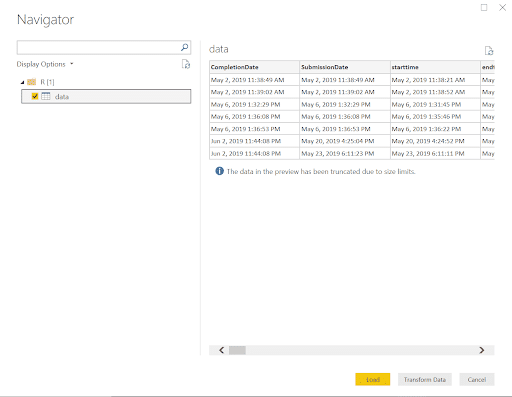This screenshot has width=512, height=397.
Task: Click starttime cell May 2, 2019 11:38:52 AM
Action: point(435,92)
